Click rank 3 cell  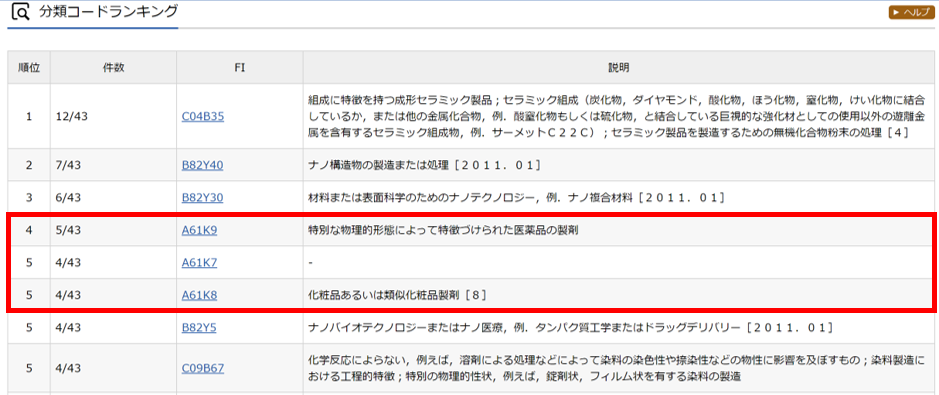pos(29,198)
